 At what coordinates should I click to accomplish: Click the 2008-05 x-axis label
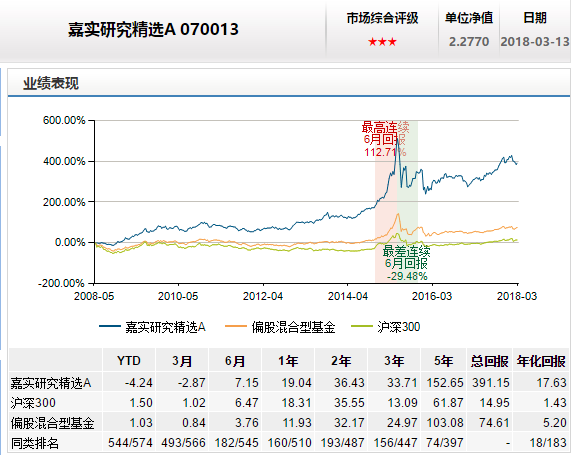94,296
